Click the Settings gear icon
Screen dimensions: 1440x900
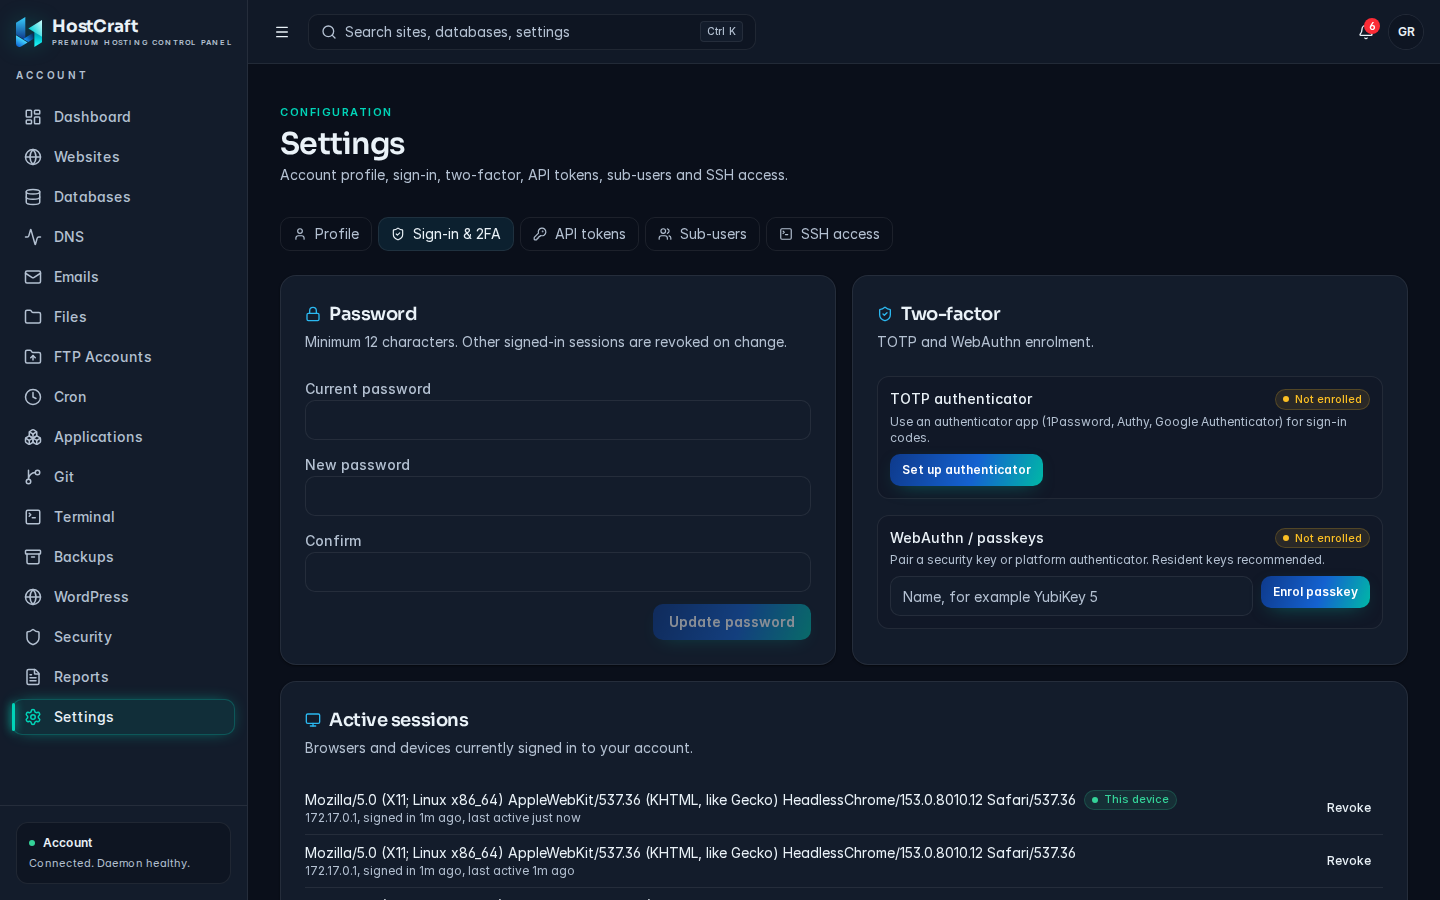(x=33, y=717)
